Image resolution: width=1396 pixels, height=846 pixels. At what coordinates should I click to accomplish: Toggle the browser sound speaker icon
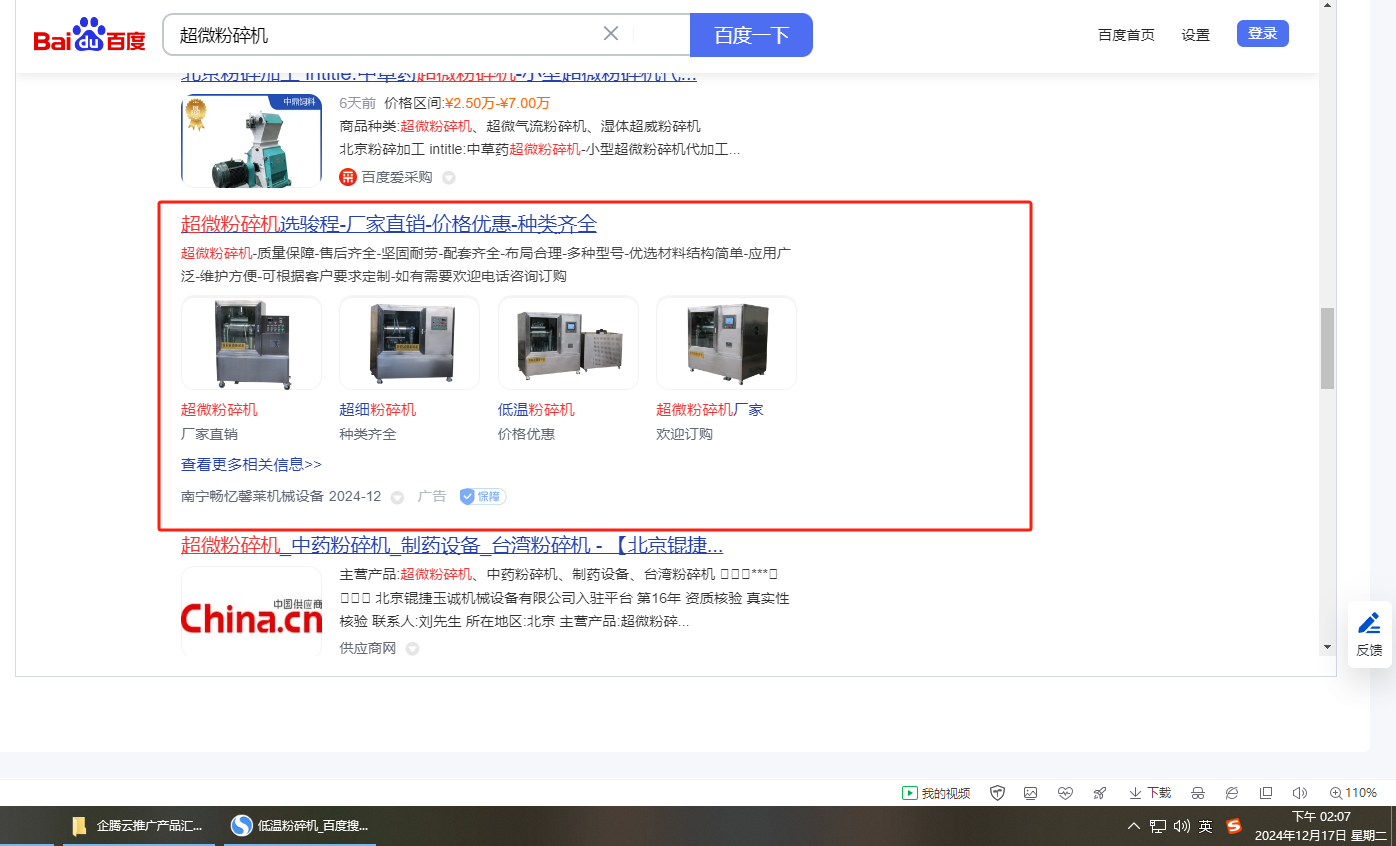click(1300, 793)
